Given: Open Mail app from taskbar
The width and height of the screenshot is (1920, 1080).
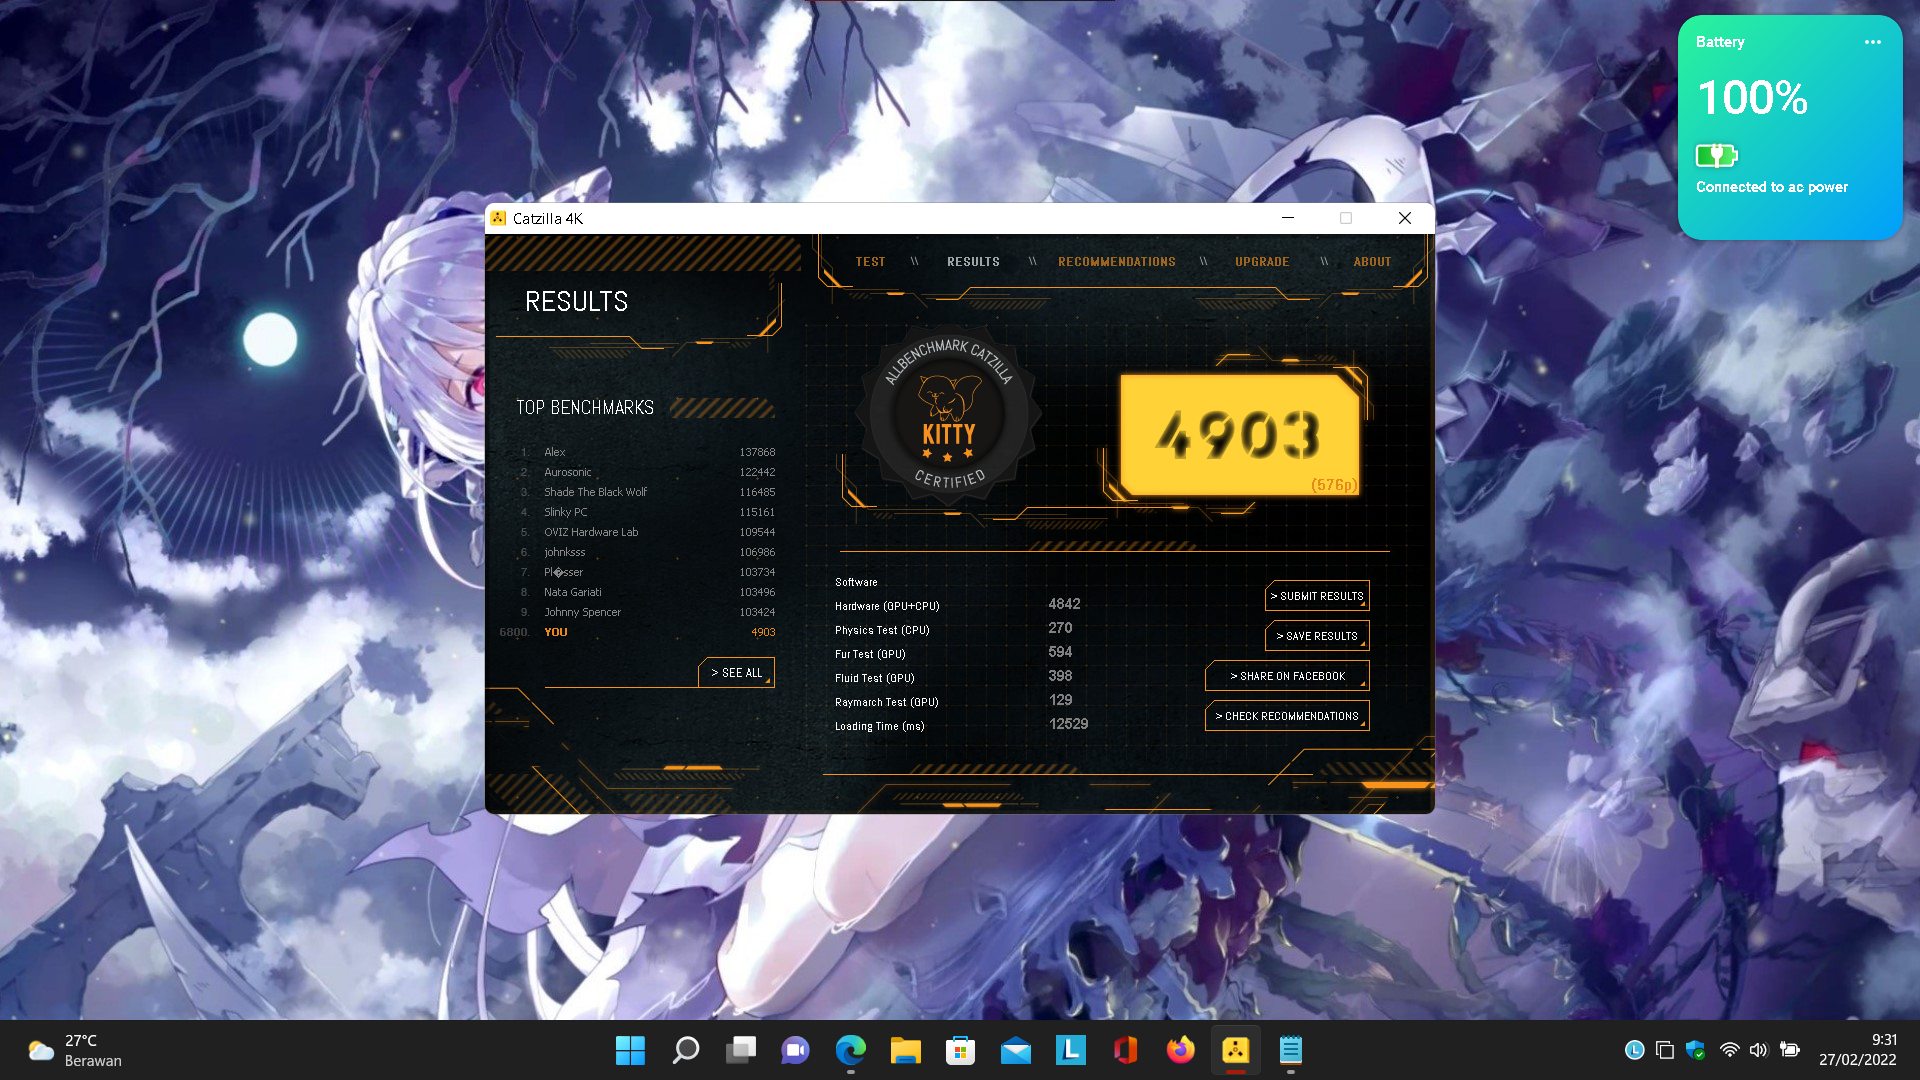Looking at the screenshot, I should point(1016,1050).
